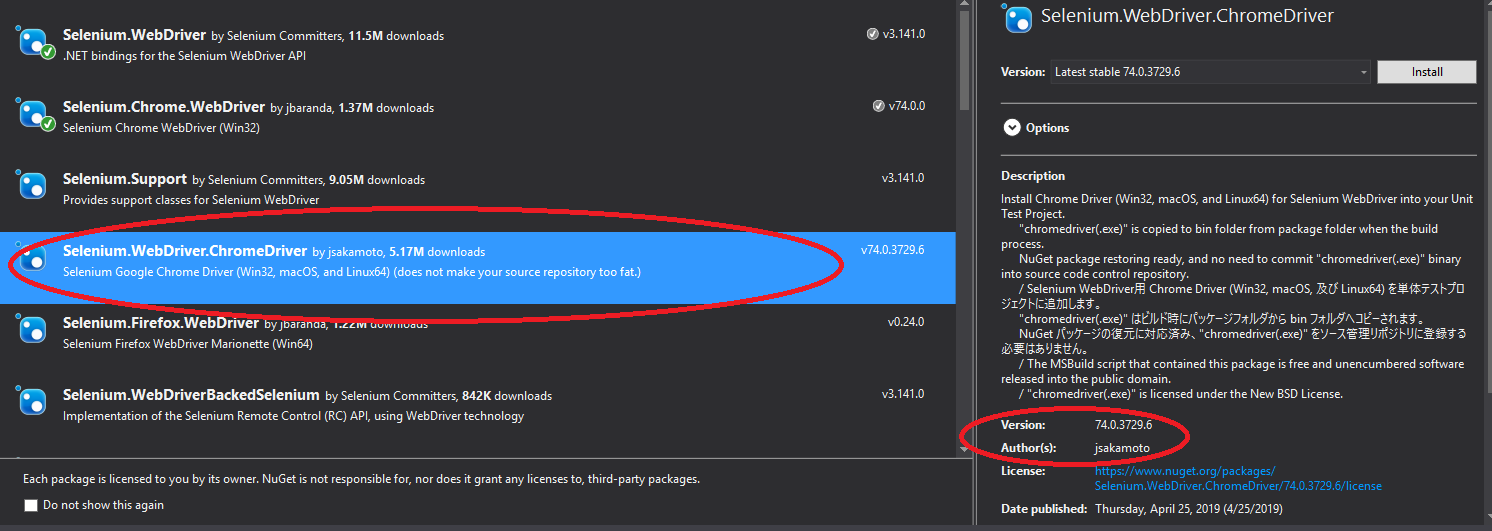
Task: Open the ChromeDriver license link on nuget.org
Action: pos(1238,478)
